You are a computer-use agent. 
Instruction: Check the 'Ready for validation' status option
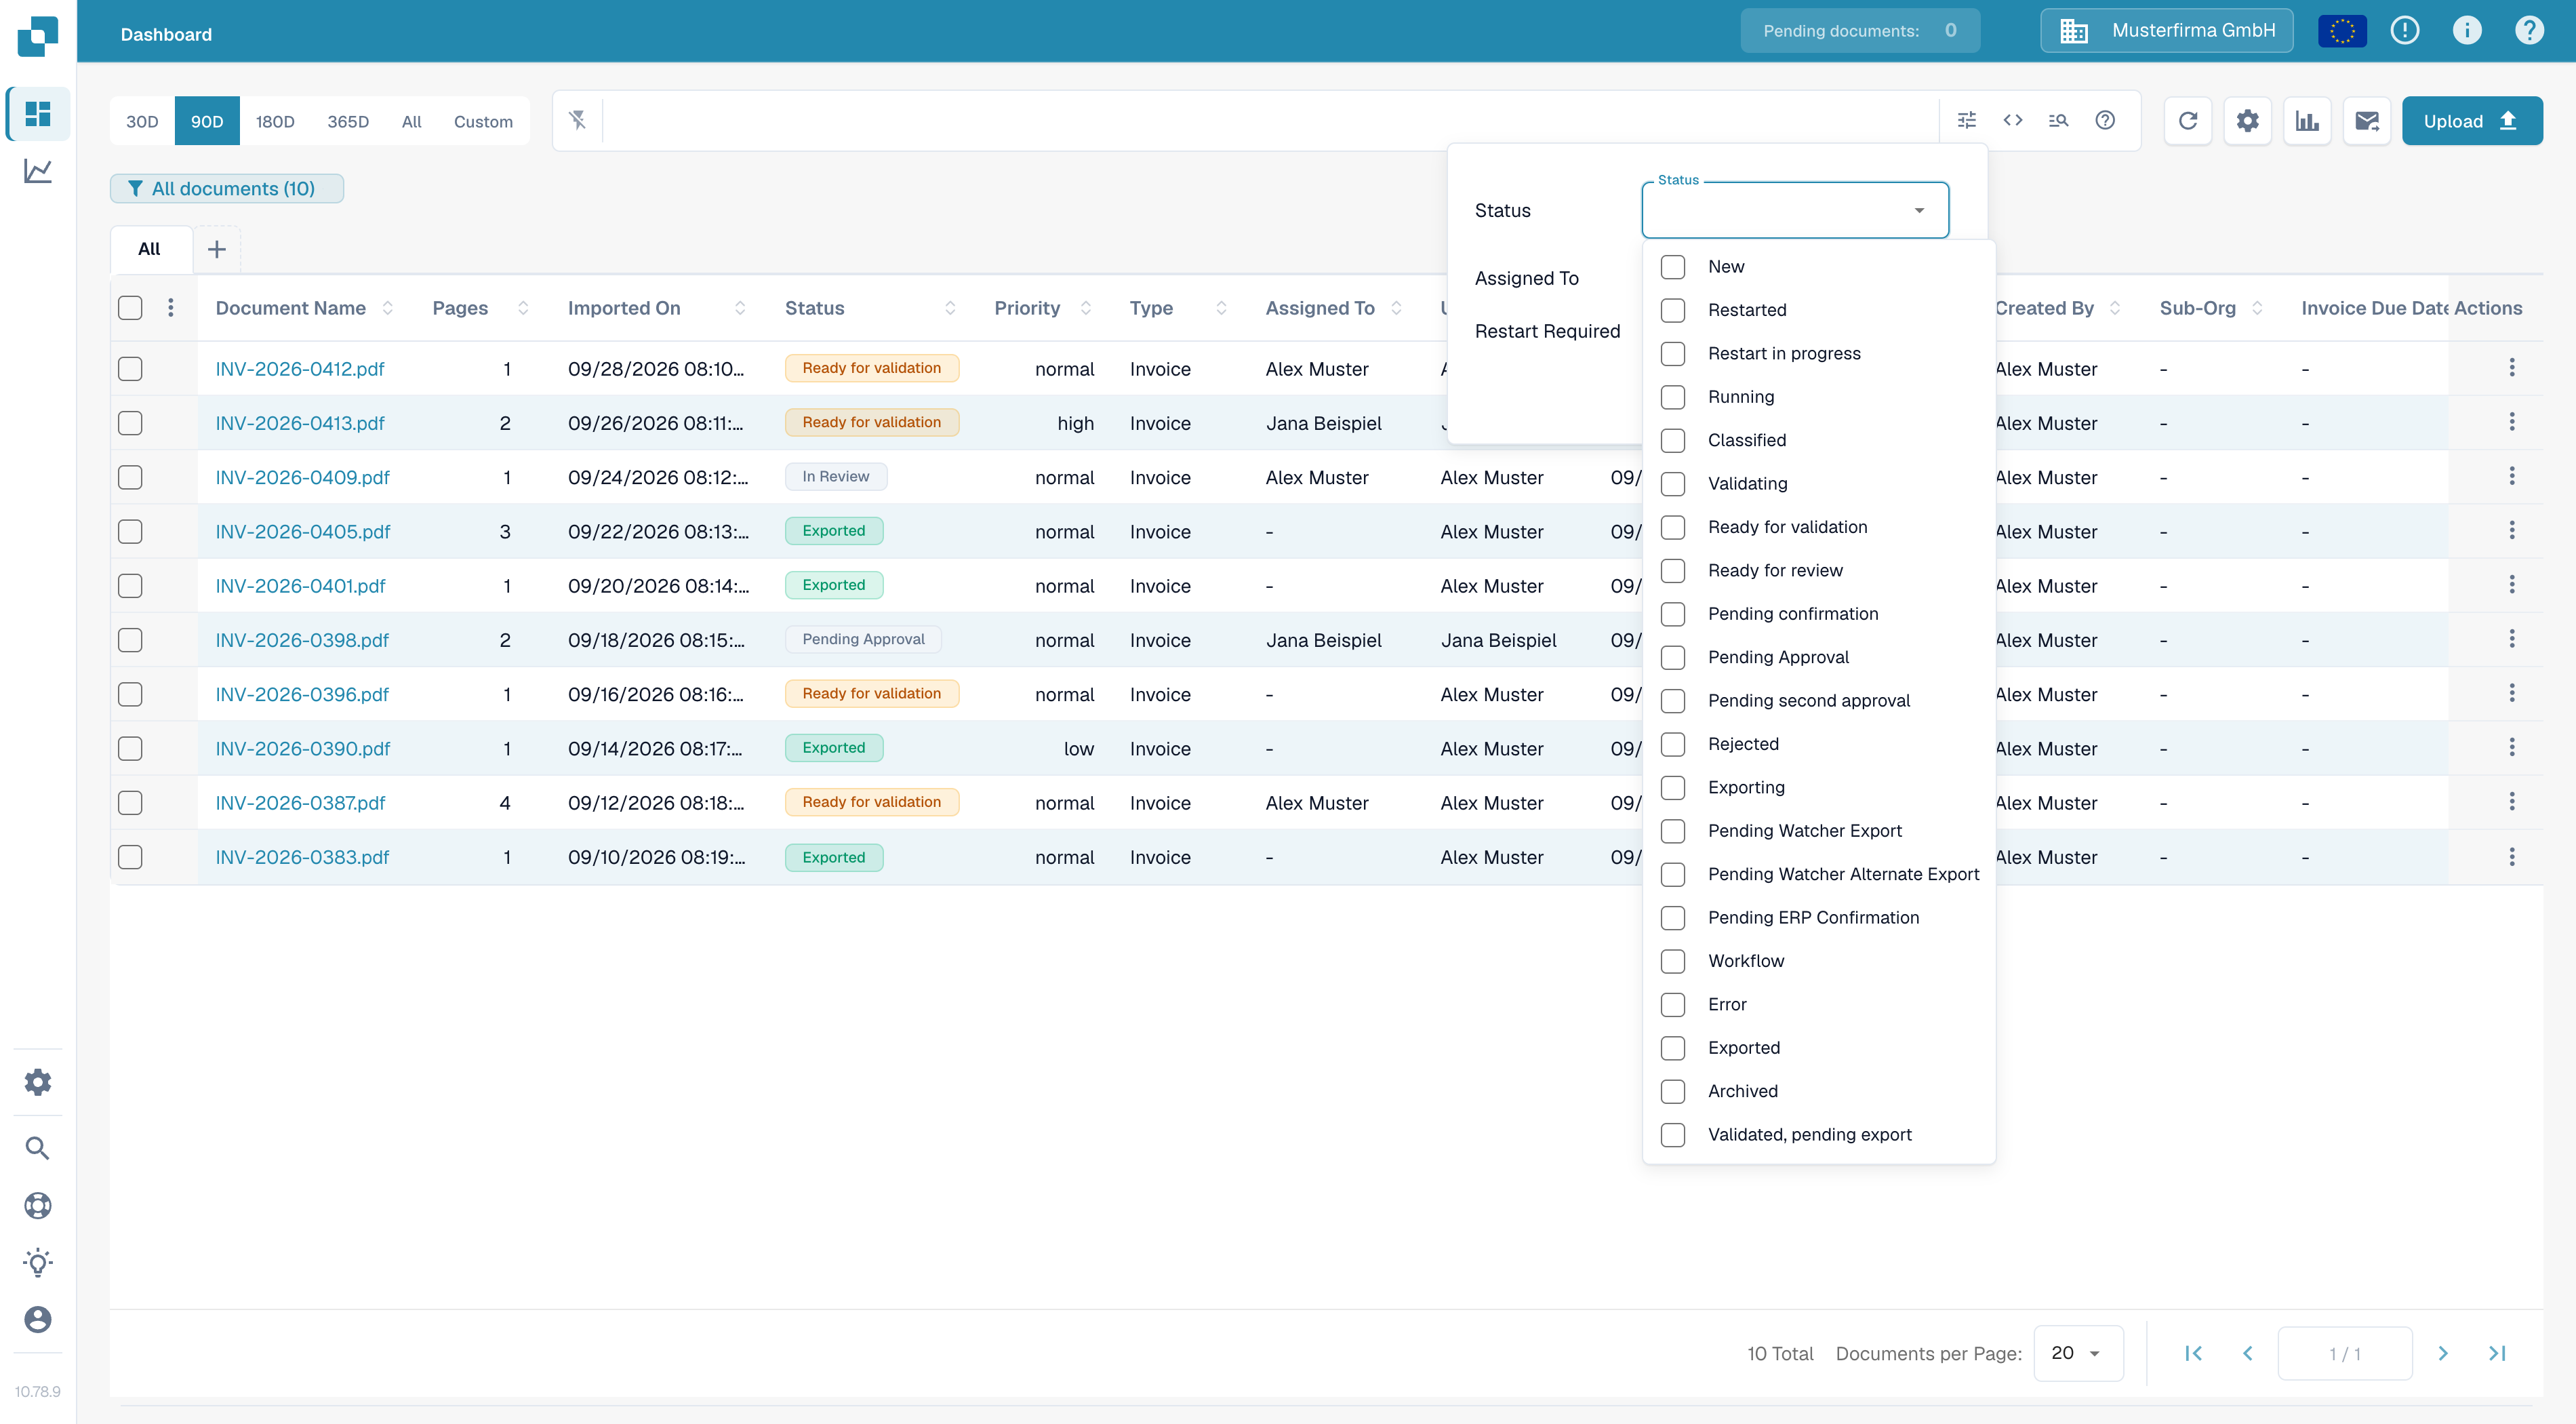1673,527
